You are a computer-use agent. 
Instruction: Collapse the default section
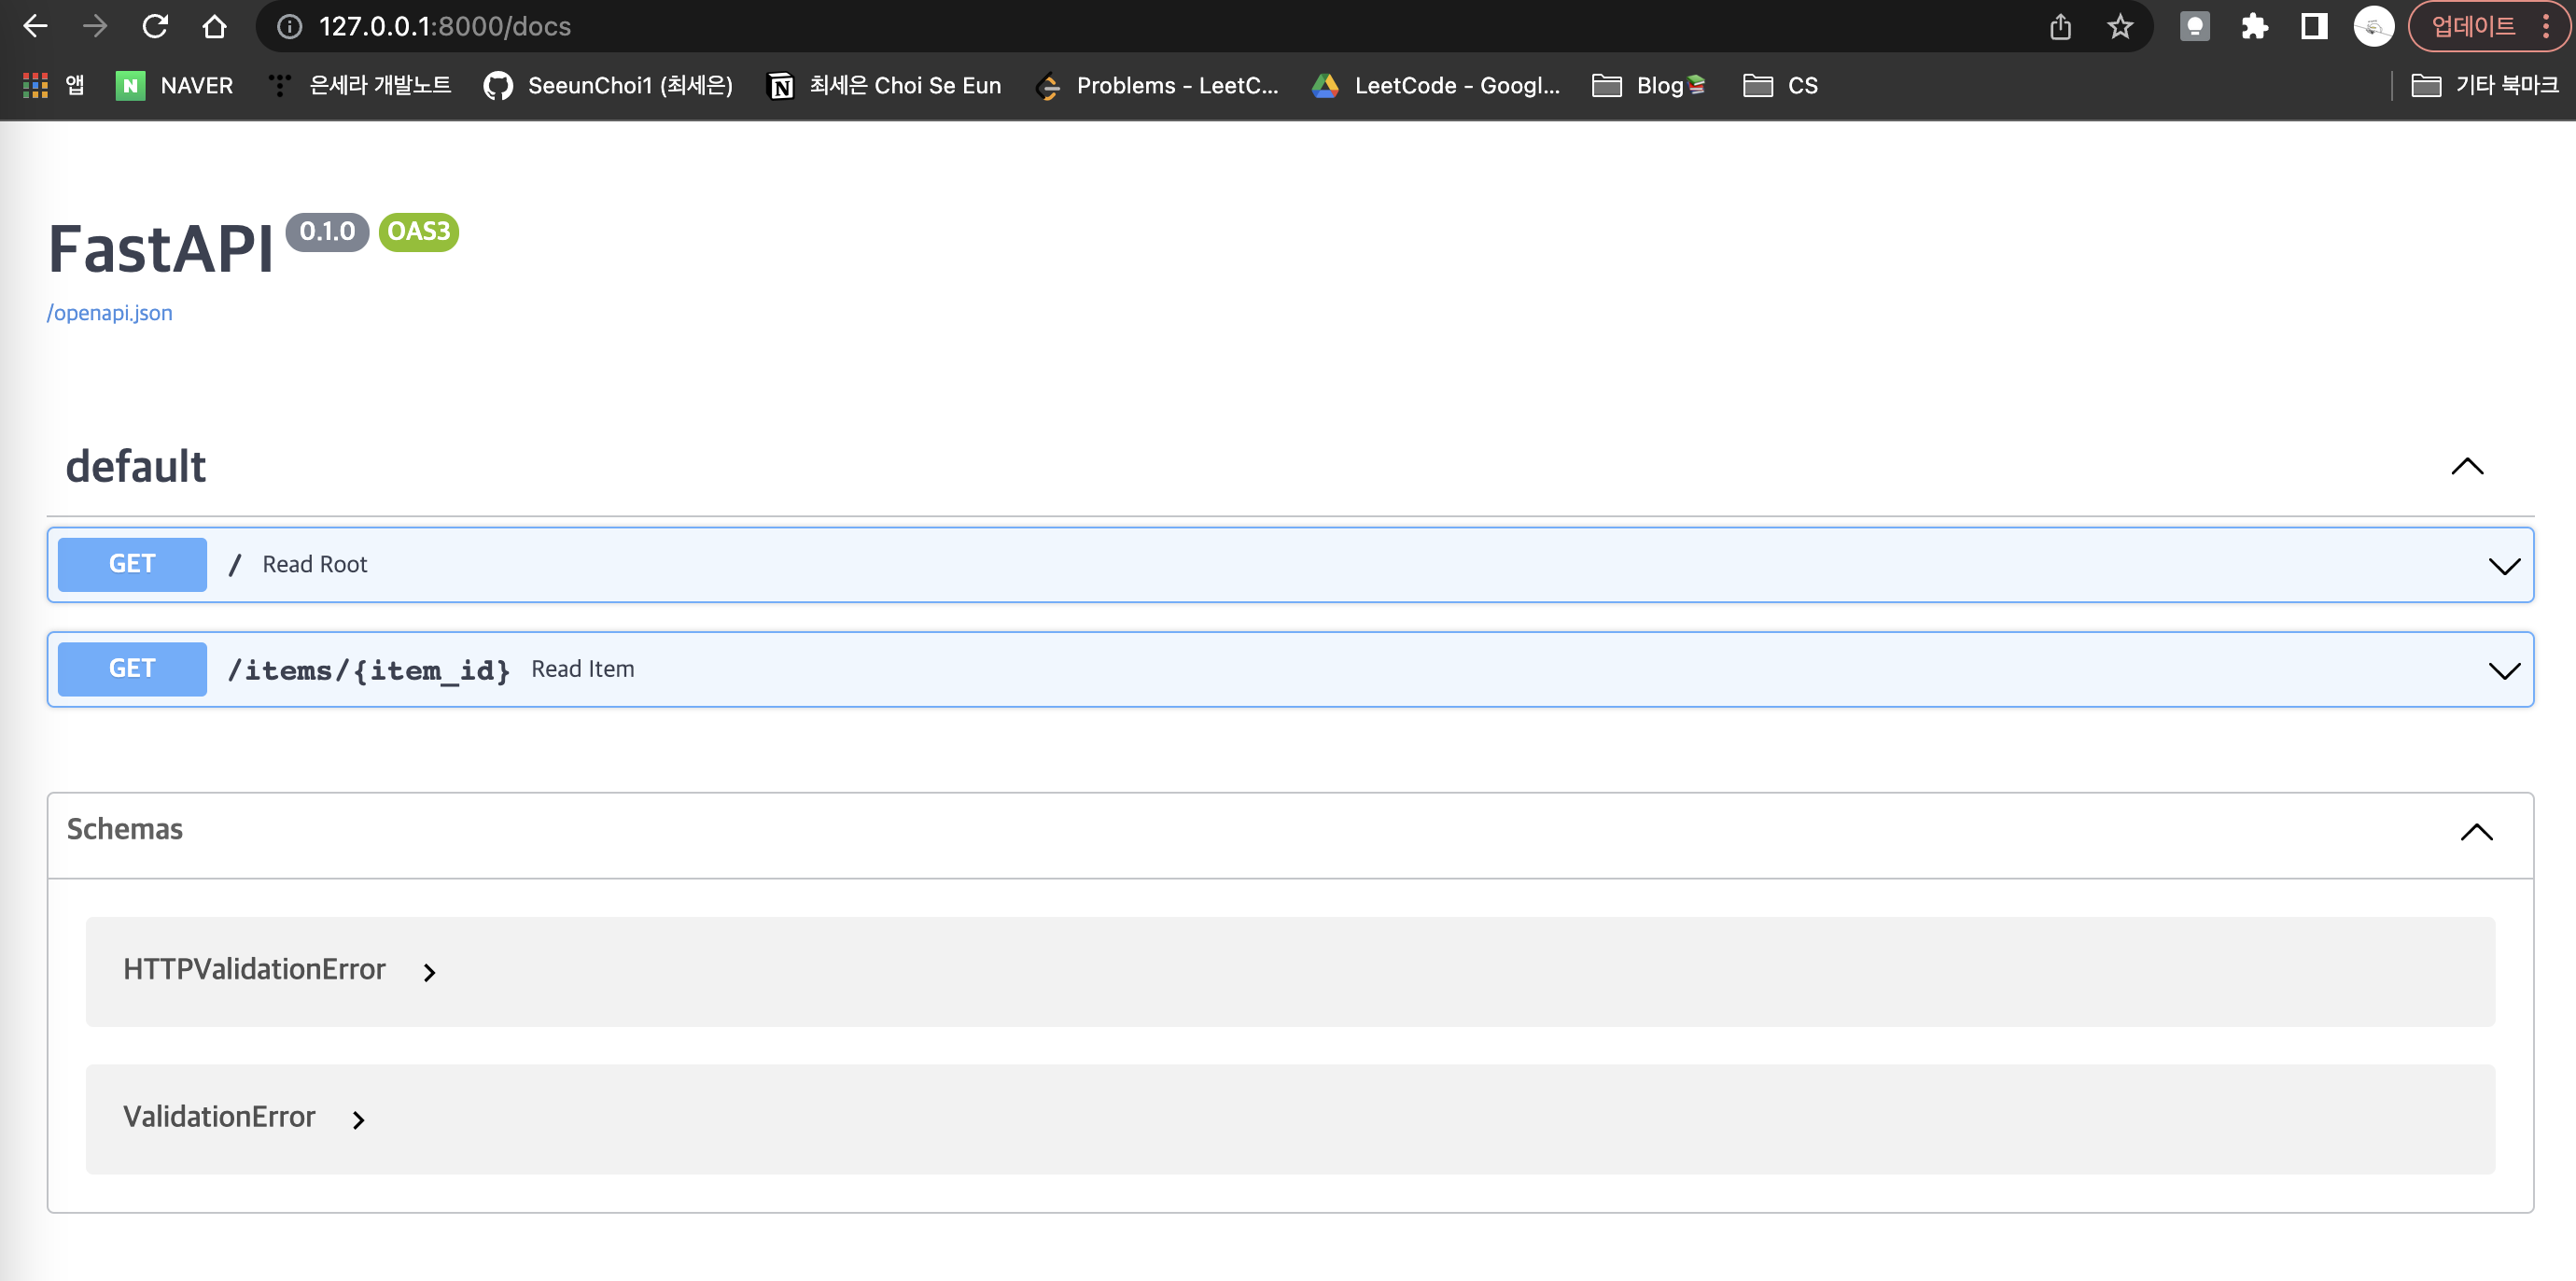pyautogui.click(x=2467, y=467)
